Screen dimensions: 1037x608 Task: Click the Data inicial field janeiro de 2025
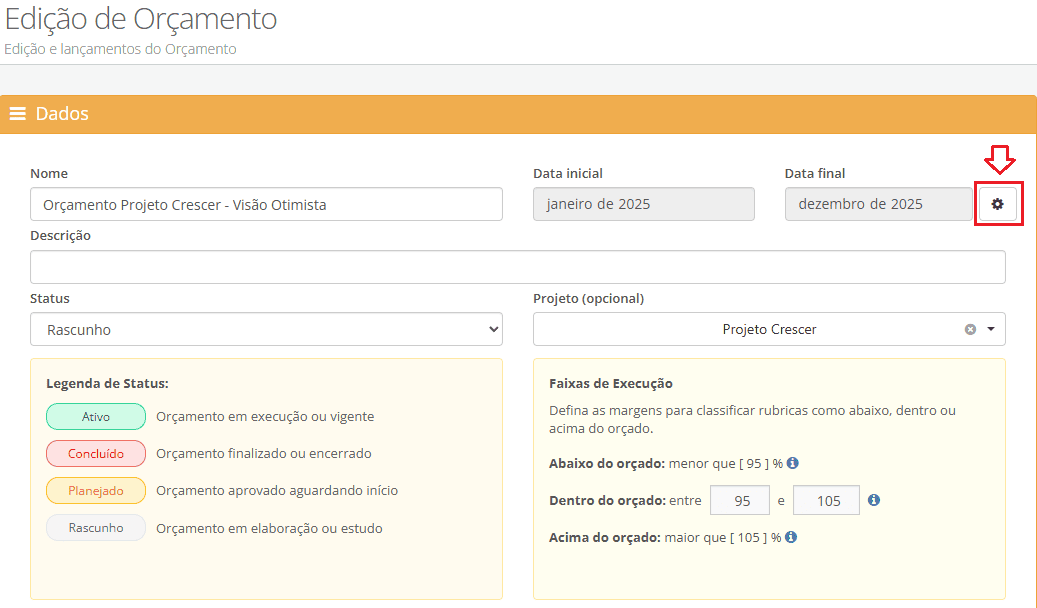(643, 204)
